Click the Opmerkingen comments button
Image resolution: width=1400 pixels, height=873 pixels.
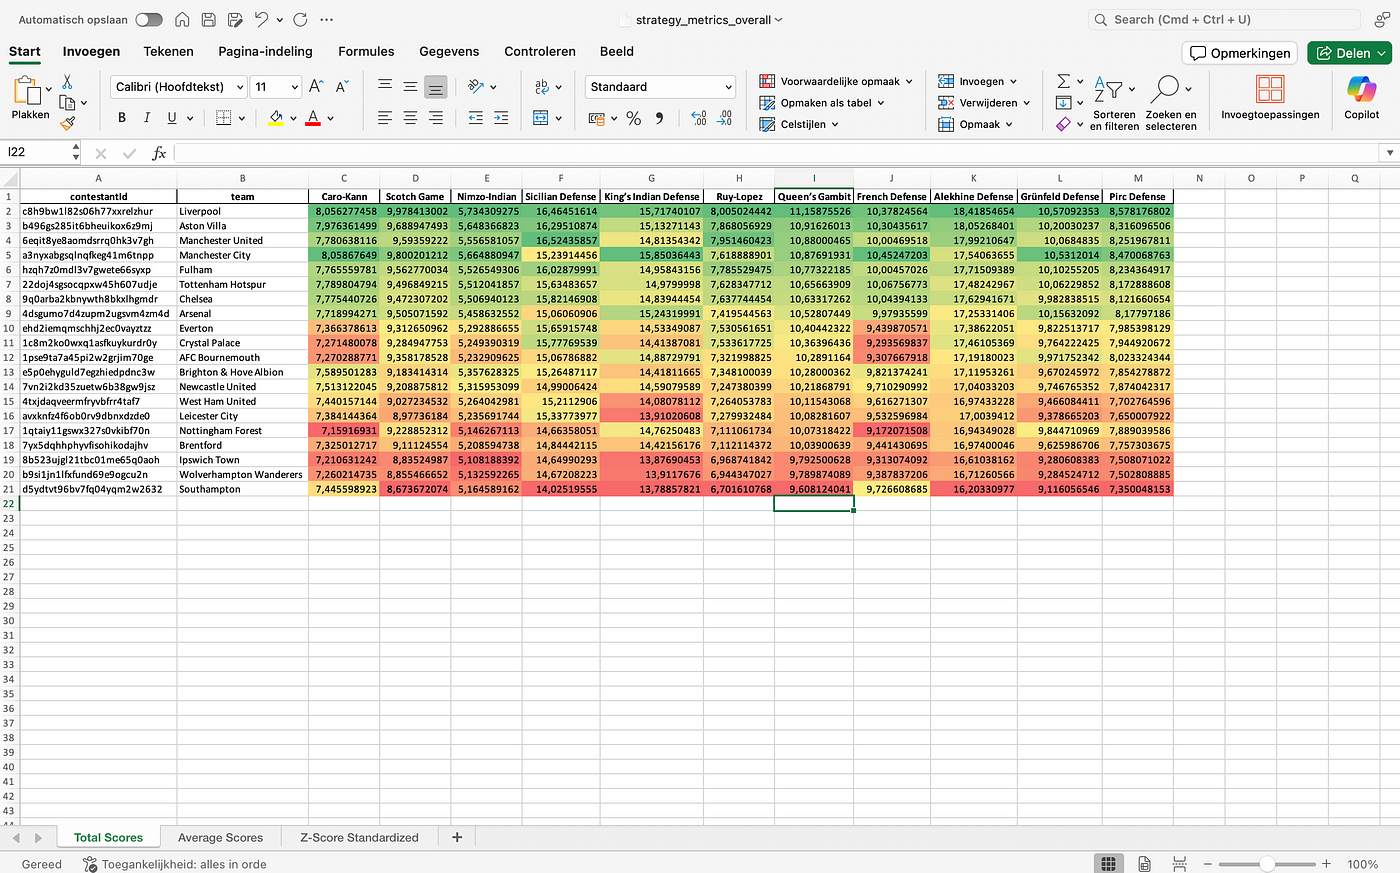pos(1240,53)
